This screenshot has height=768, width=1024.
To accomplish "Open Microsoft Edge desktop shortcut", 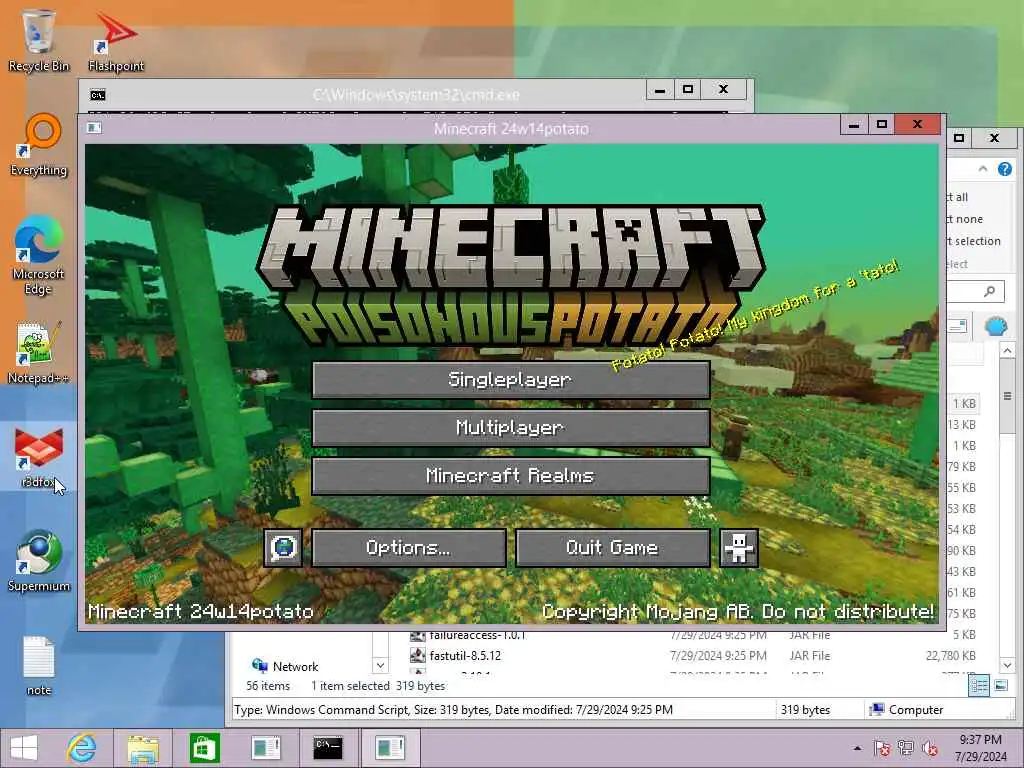I will click(x=39, y=256).
